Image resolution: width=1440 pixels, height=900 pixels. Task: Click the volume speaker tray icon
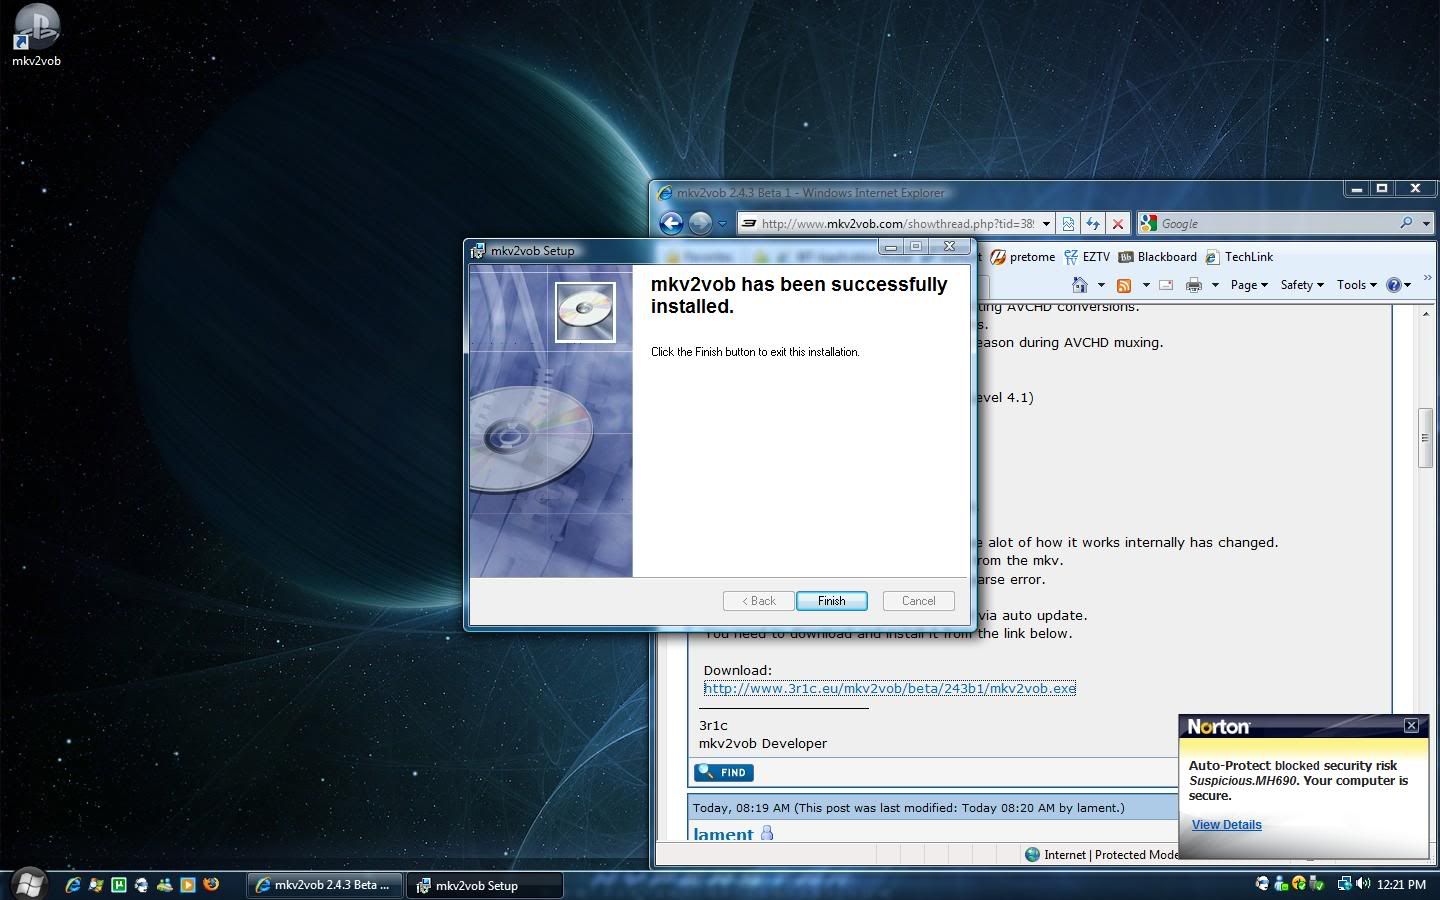(x=1363, y=884)
